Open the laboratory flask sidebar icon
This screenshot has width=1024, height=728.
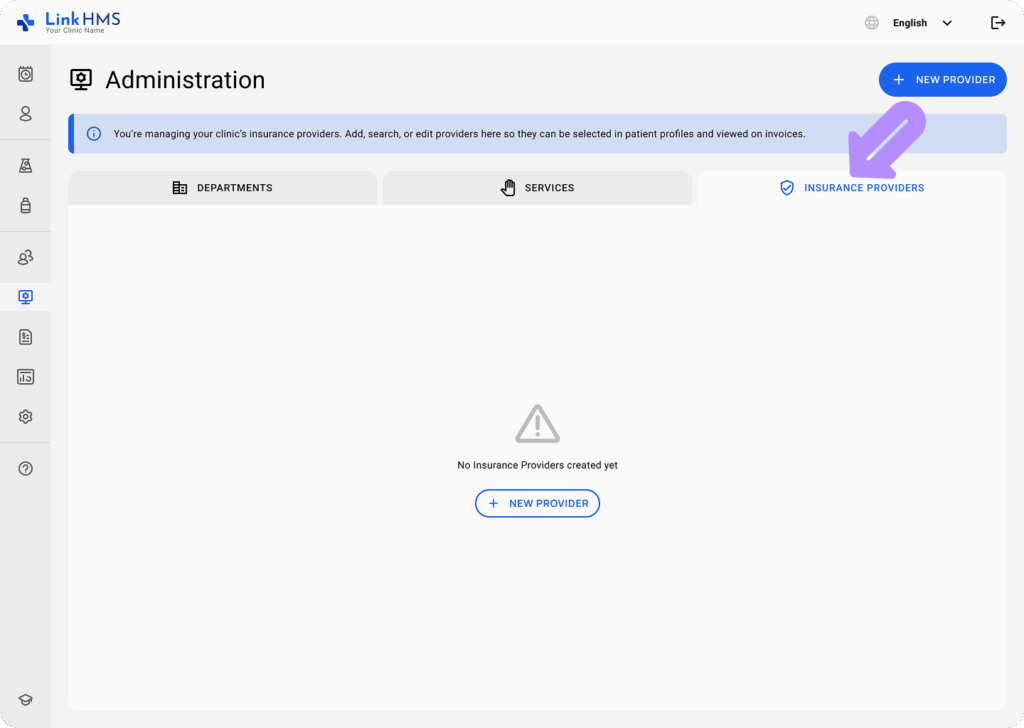tap(26, 166)
